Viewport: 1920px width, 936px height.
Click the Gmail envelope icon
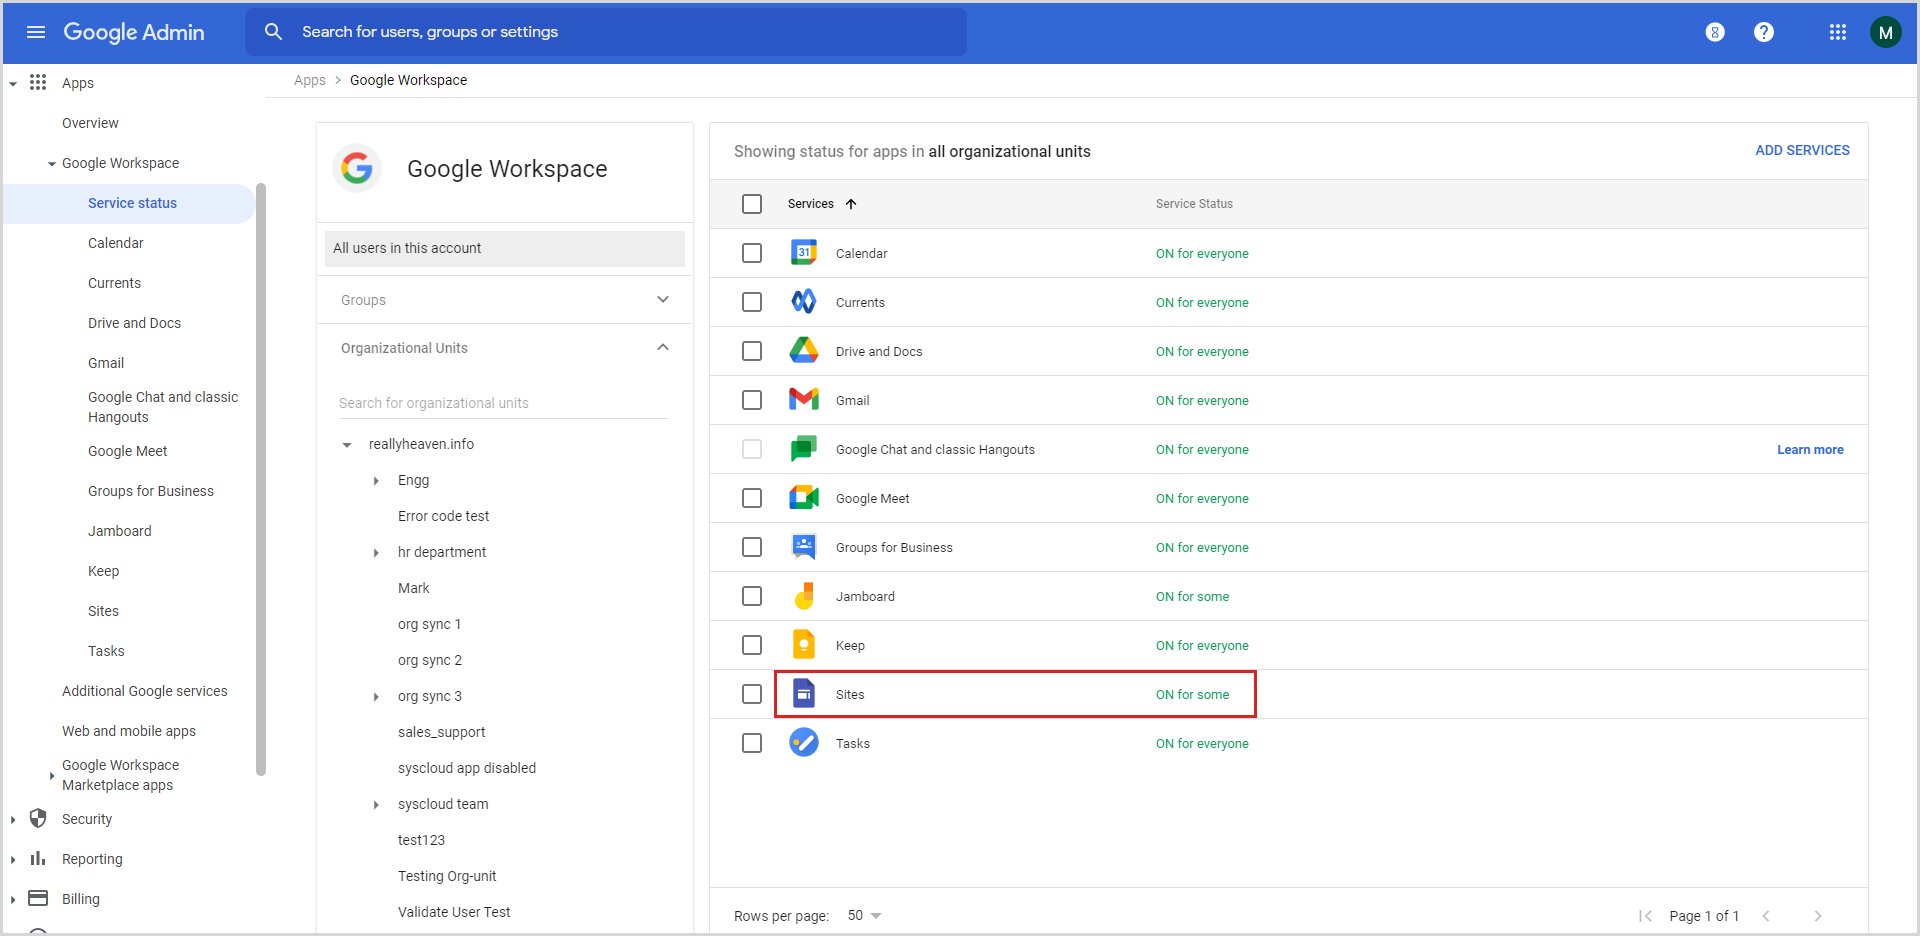tap(804, 400)
